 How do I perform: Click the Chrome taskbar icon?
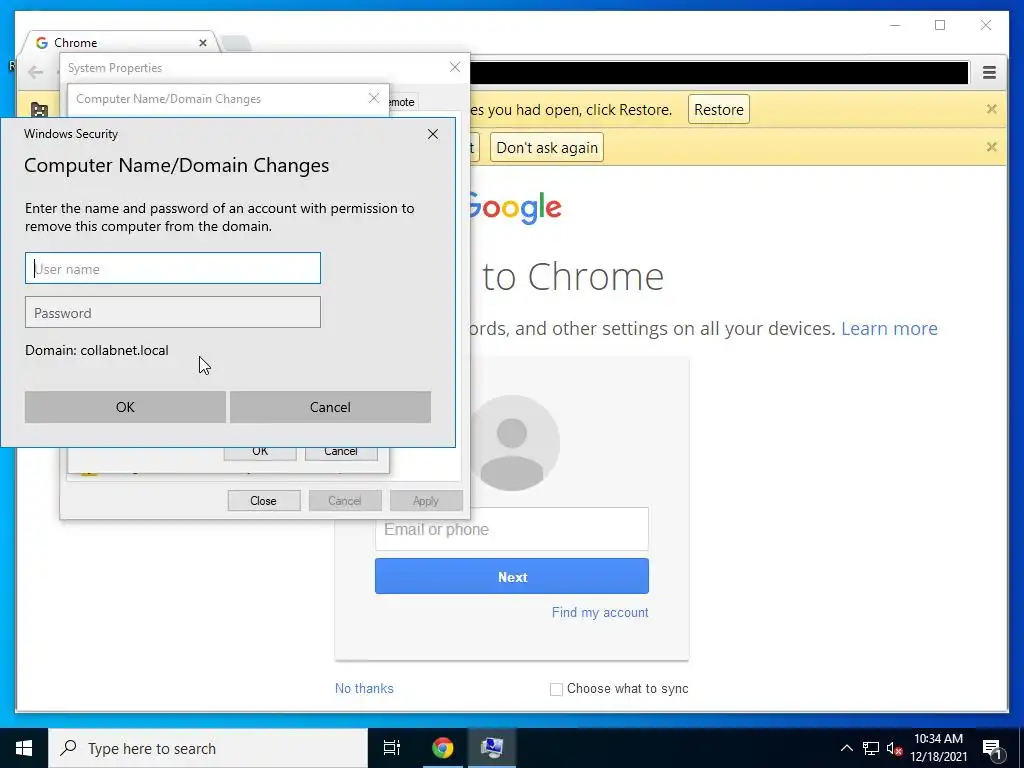(x=442, y=748)
